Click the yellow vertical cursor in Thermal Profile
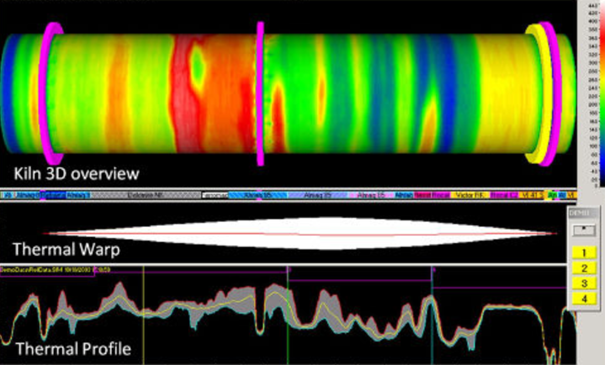 pos(143,315)
